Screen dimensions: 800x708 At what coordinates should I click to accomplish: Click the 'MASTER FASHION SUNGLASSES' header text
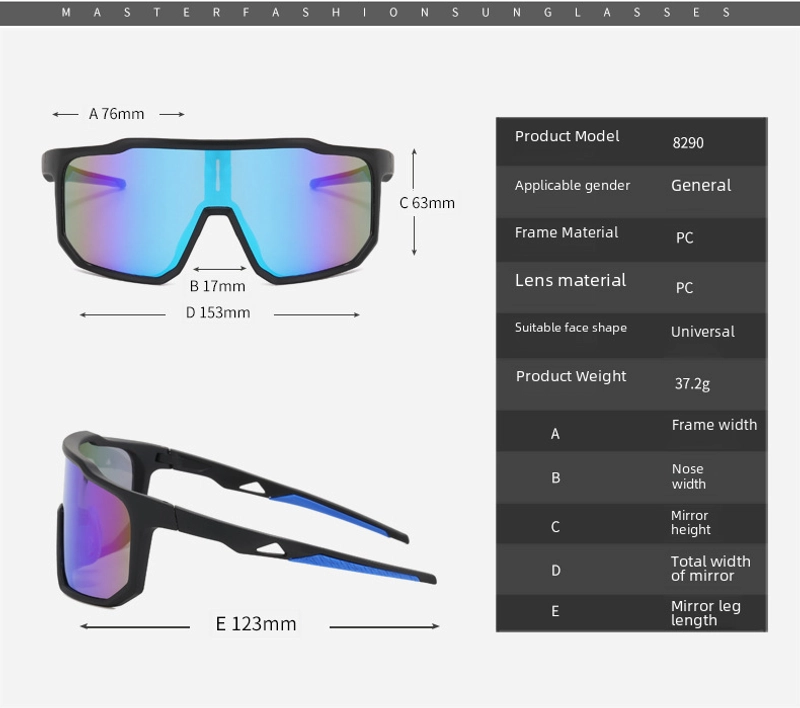[396, 13]
